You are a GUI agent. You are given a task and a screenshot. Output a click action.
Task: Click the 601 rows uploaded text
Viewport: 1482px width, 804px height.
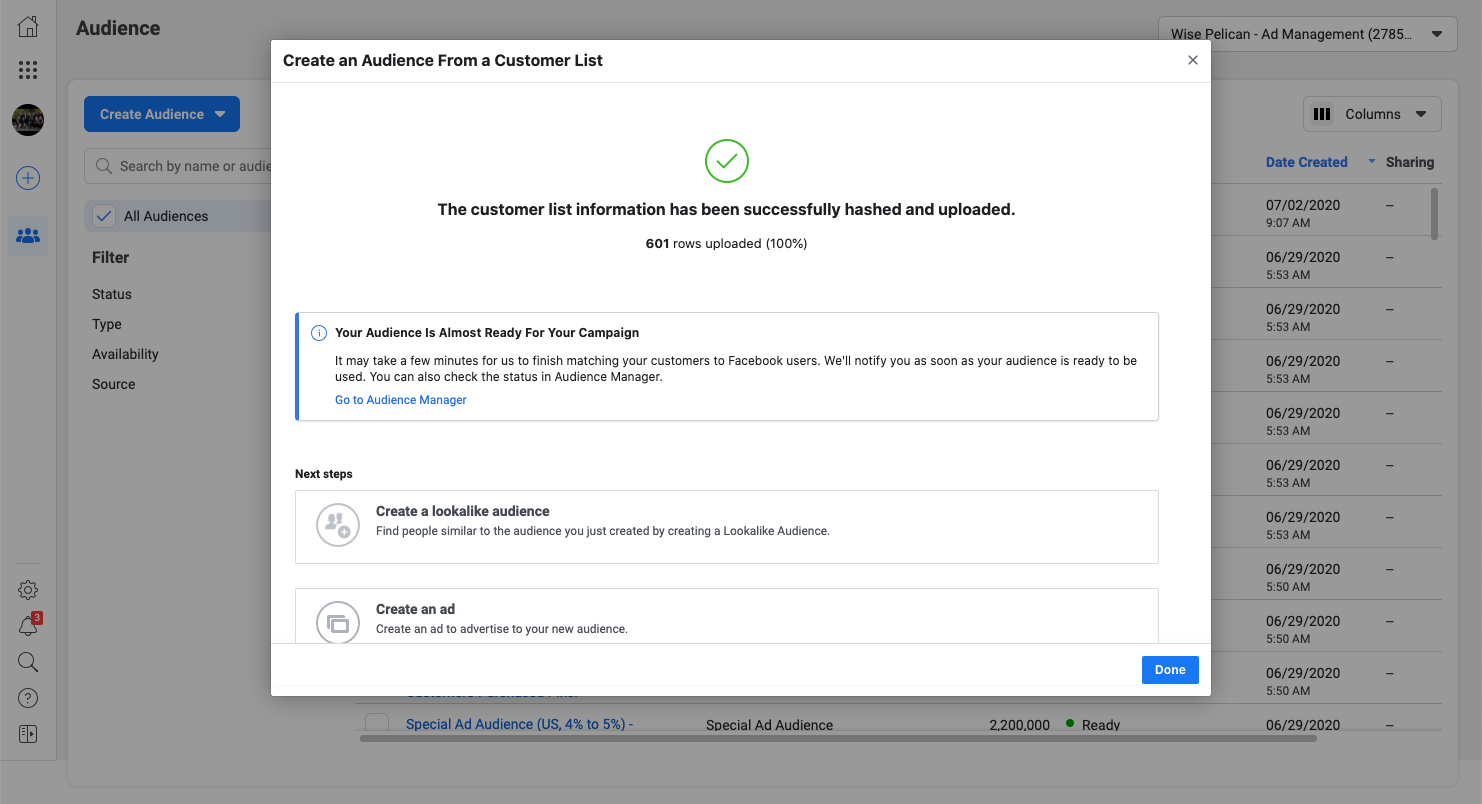[726, 243]
